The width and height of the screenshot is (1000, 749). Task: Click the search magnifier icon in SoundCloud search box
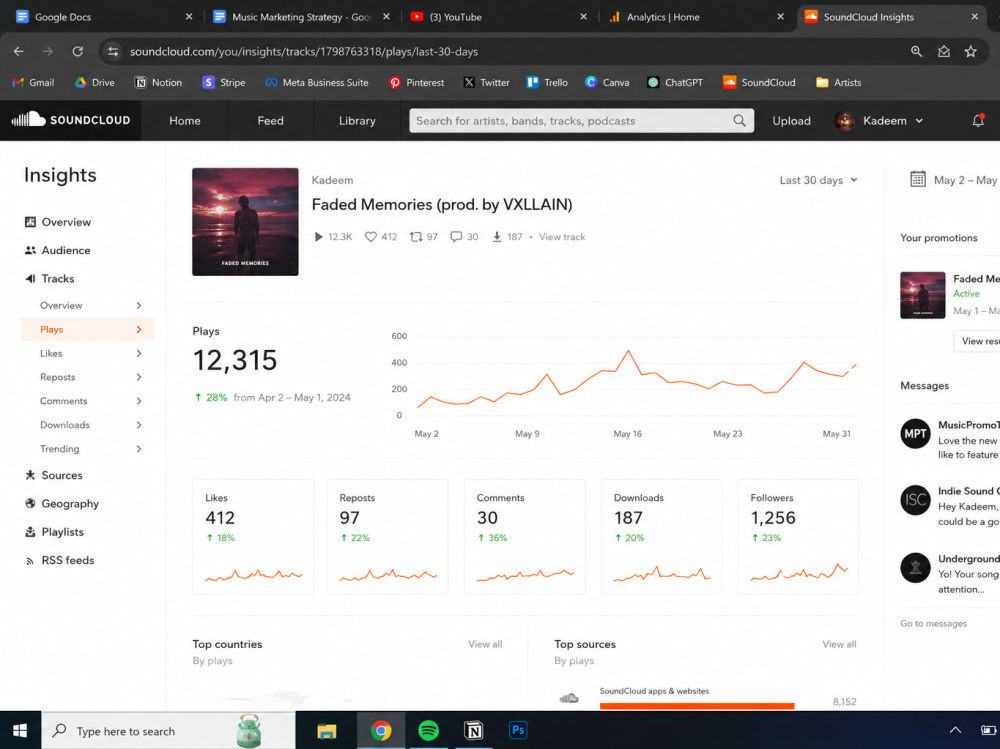pyautogui.click(x=739, y=121)
